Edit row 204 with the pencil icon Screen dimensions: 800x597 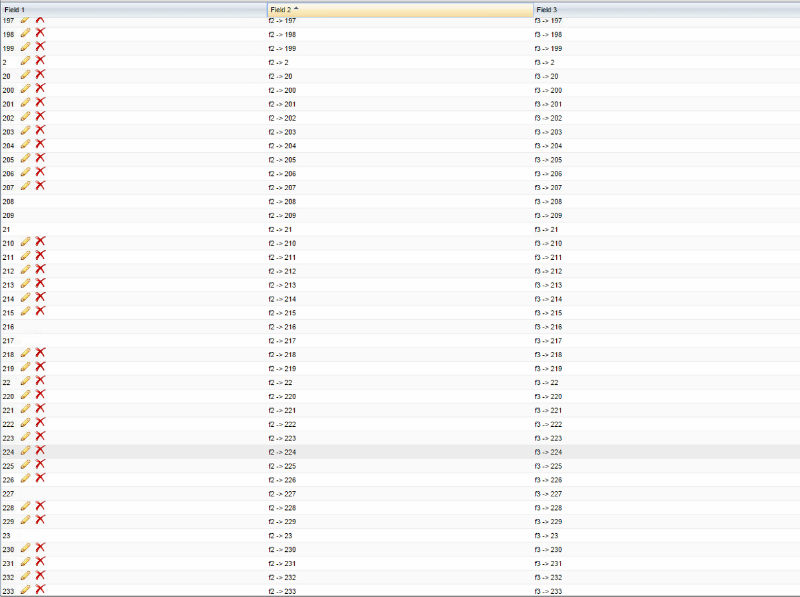[25, 145]
